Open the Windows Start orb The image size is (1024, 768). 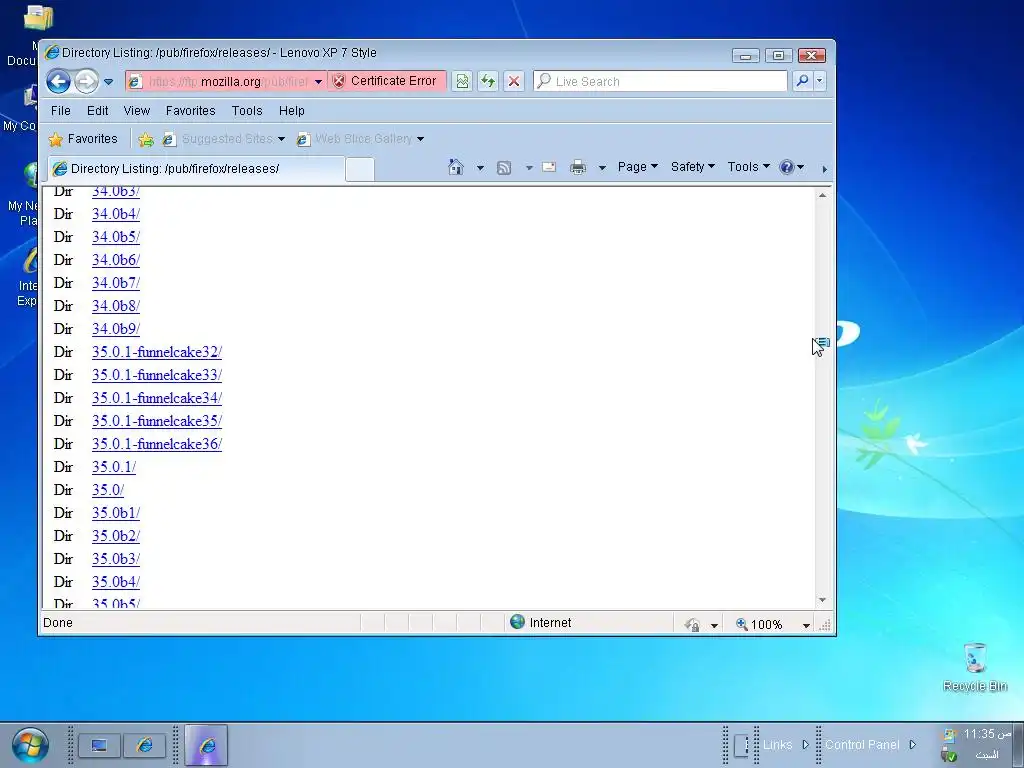[29, 745]
